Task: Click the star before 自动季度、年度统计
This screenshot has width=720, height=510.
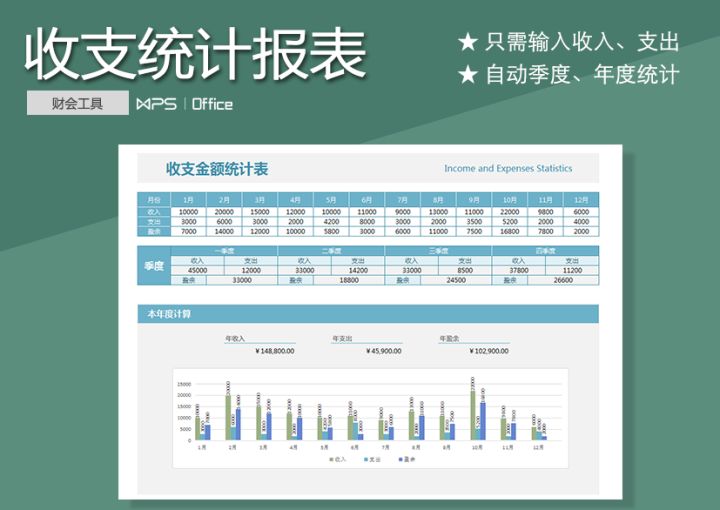Action: 467,75
